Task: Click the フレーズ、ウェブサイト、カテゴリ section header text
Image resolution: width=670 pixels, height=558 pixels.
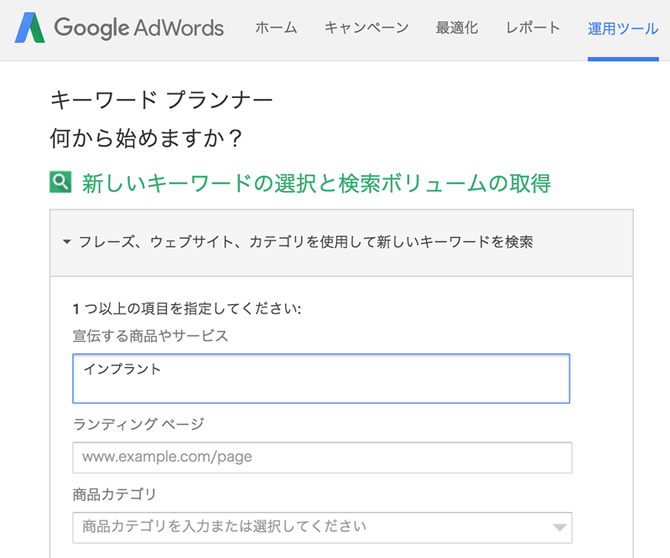Action: coord(305,242)
